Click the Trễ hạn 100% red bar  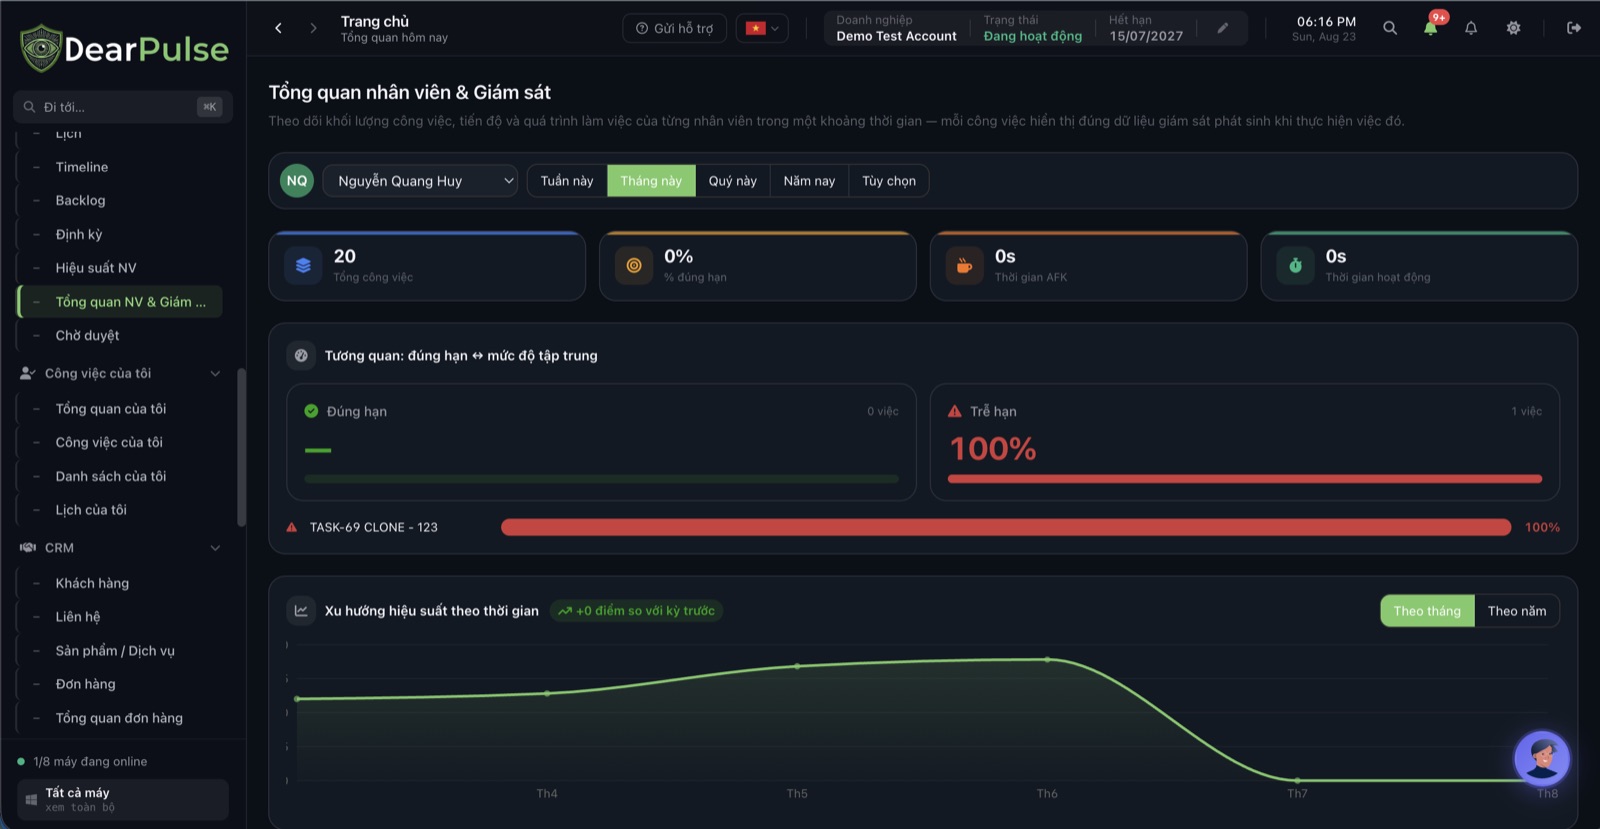click(x=1245, y=479)
